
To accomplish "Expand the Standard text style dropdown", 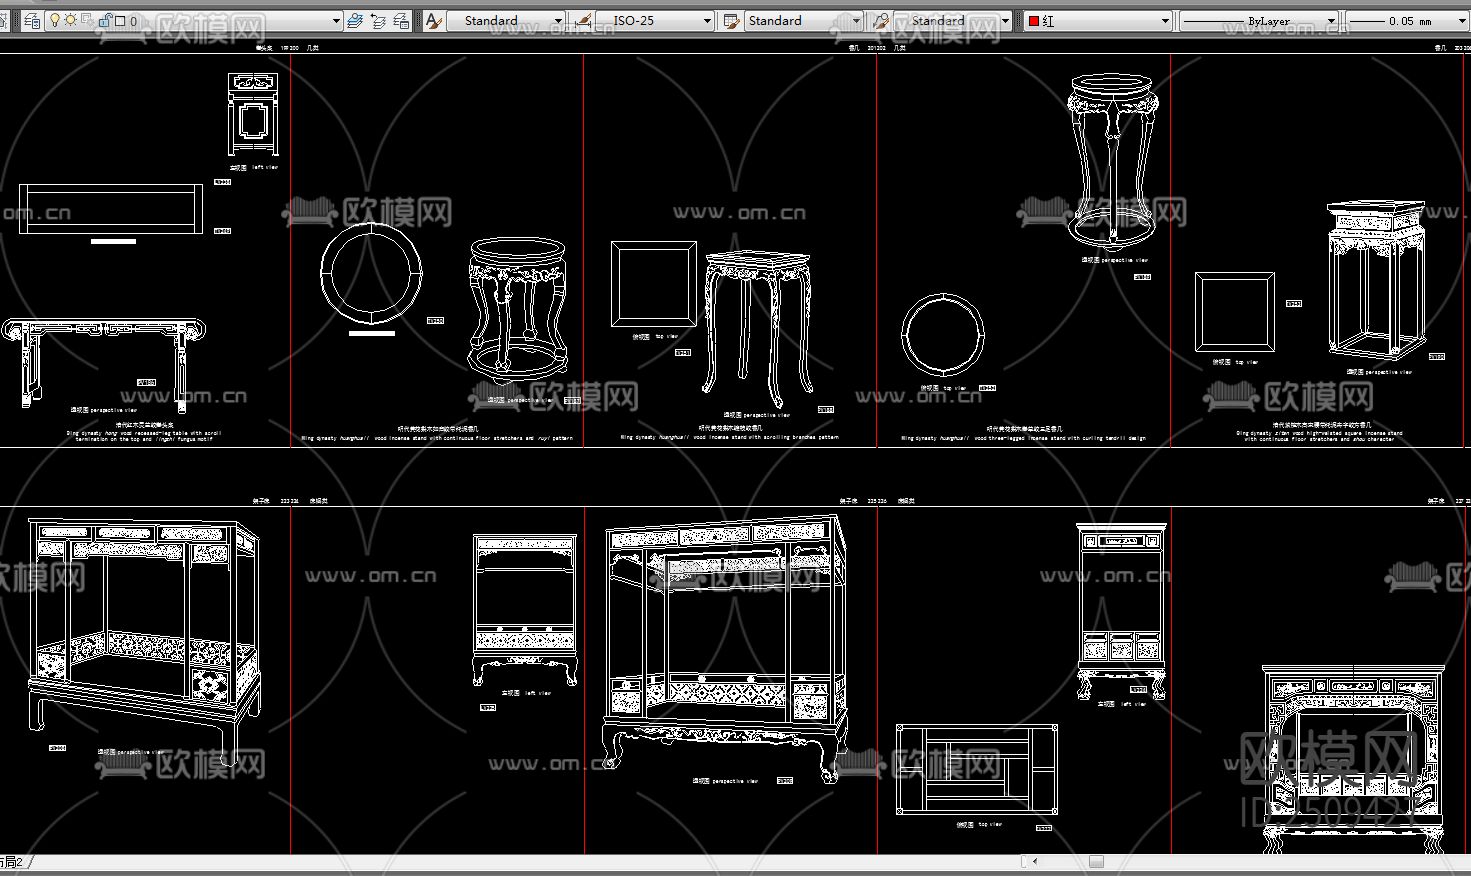I will 558,21.
